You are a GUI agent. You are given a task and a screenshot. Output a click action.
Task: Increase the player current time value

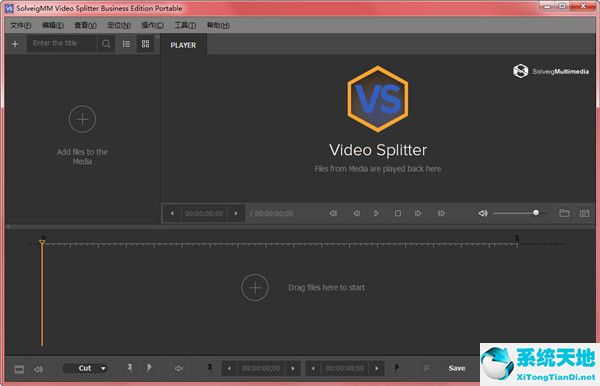[x=236, y=213]
